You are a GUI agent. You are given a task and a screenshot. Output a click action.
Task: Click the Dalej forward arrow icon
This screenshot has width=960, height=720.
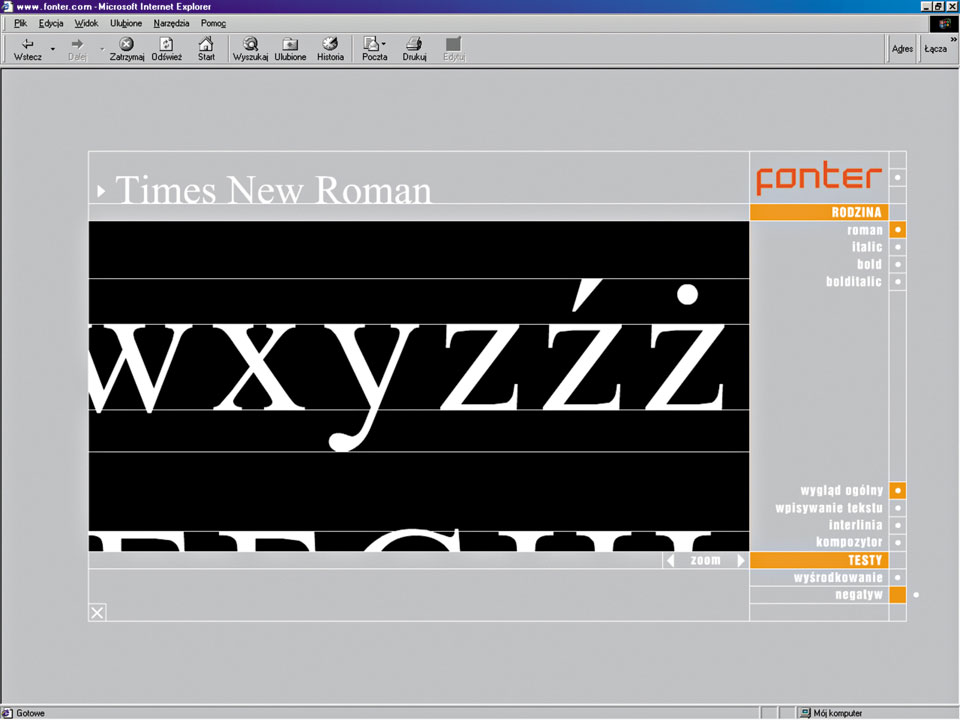[x=77, y=43]
